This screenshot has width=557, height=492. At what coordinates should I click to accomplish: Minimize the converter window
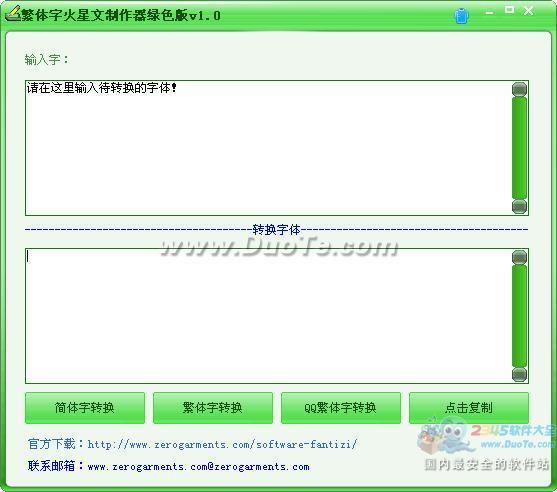(x=490, y=12)
